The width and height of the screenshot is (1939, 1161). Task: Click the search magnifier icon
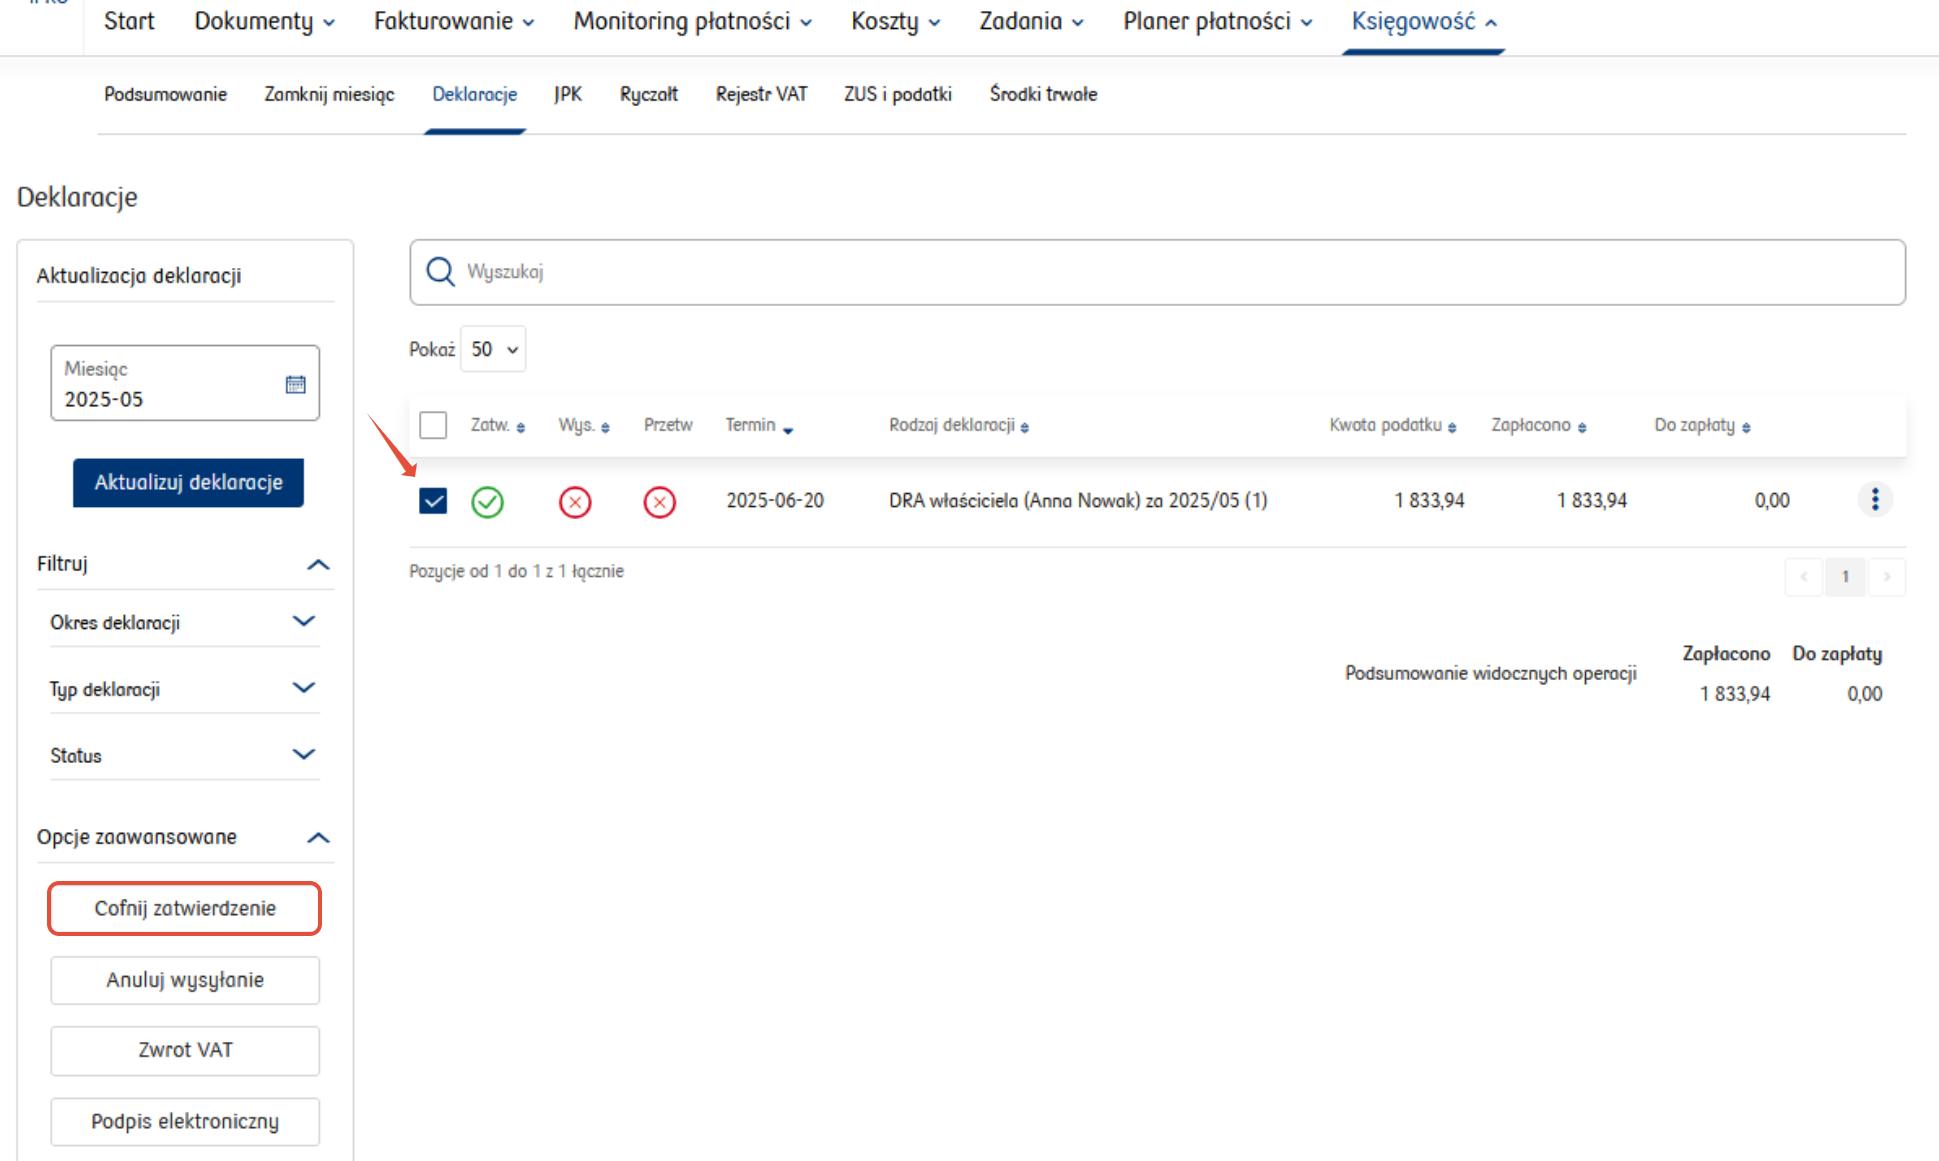(x=440, y=272)
